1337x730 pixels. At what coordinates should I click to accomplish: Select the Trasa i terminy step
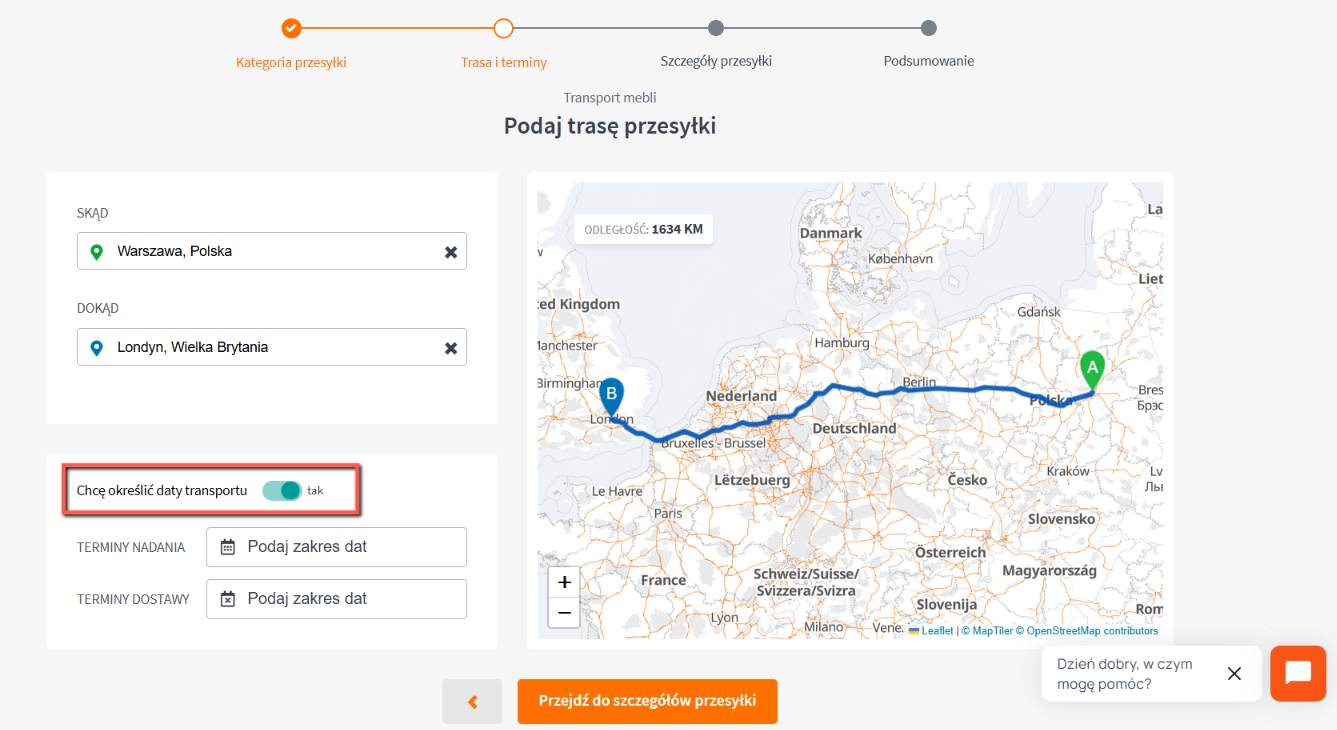[504, 29]
